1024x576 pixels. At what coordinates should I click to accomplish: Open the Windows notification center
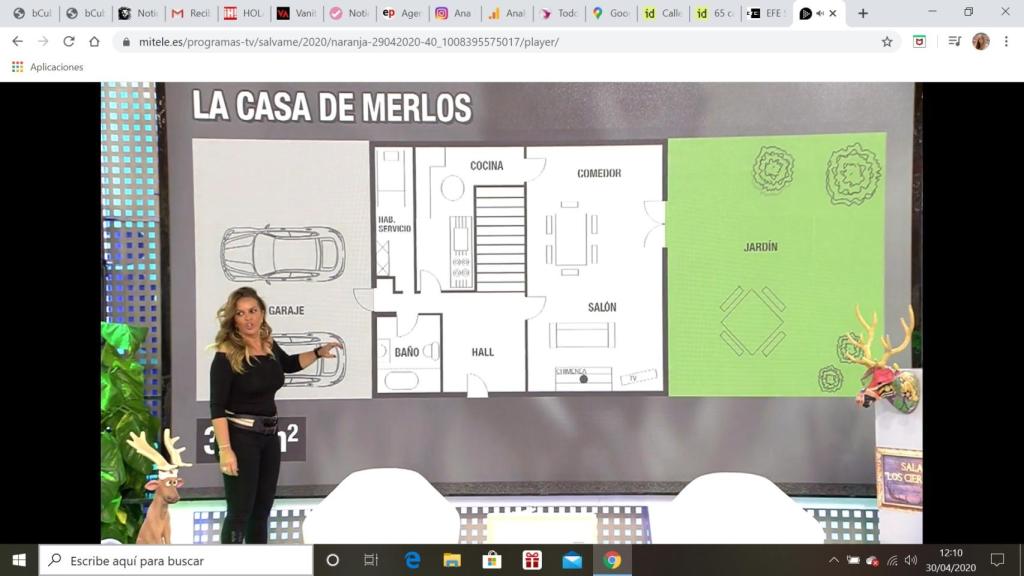pyautogui.click(x=997, y=560)
